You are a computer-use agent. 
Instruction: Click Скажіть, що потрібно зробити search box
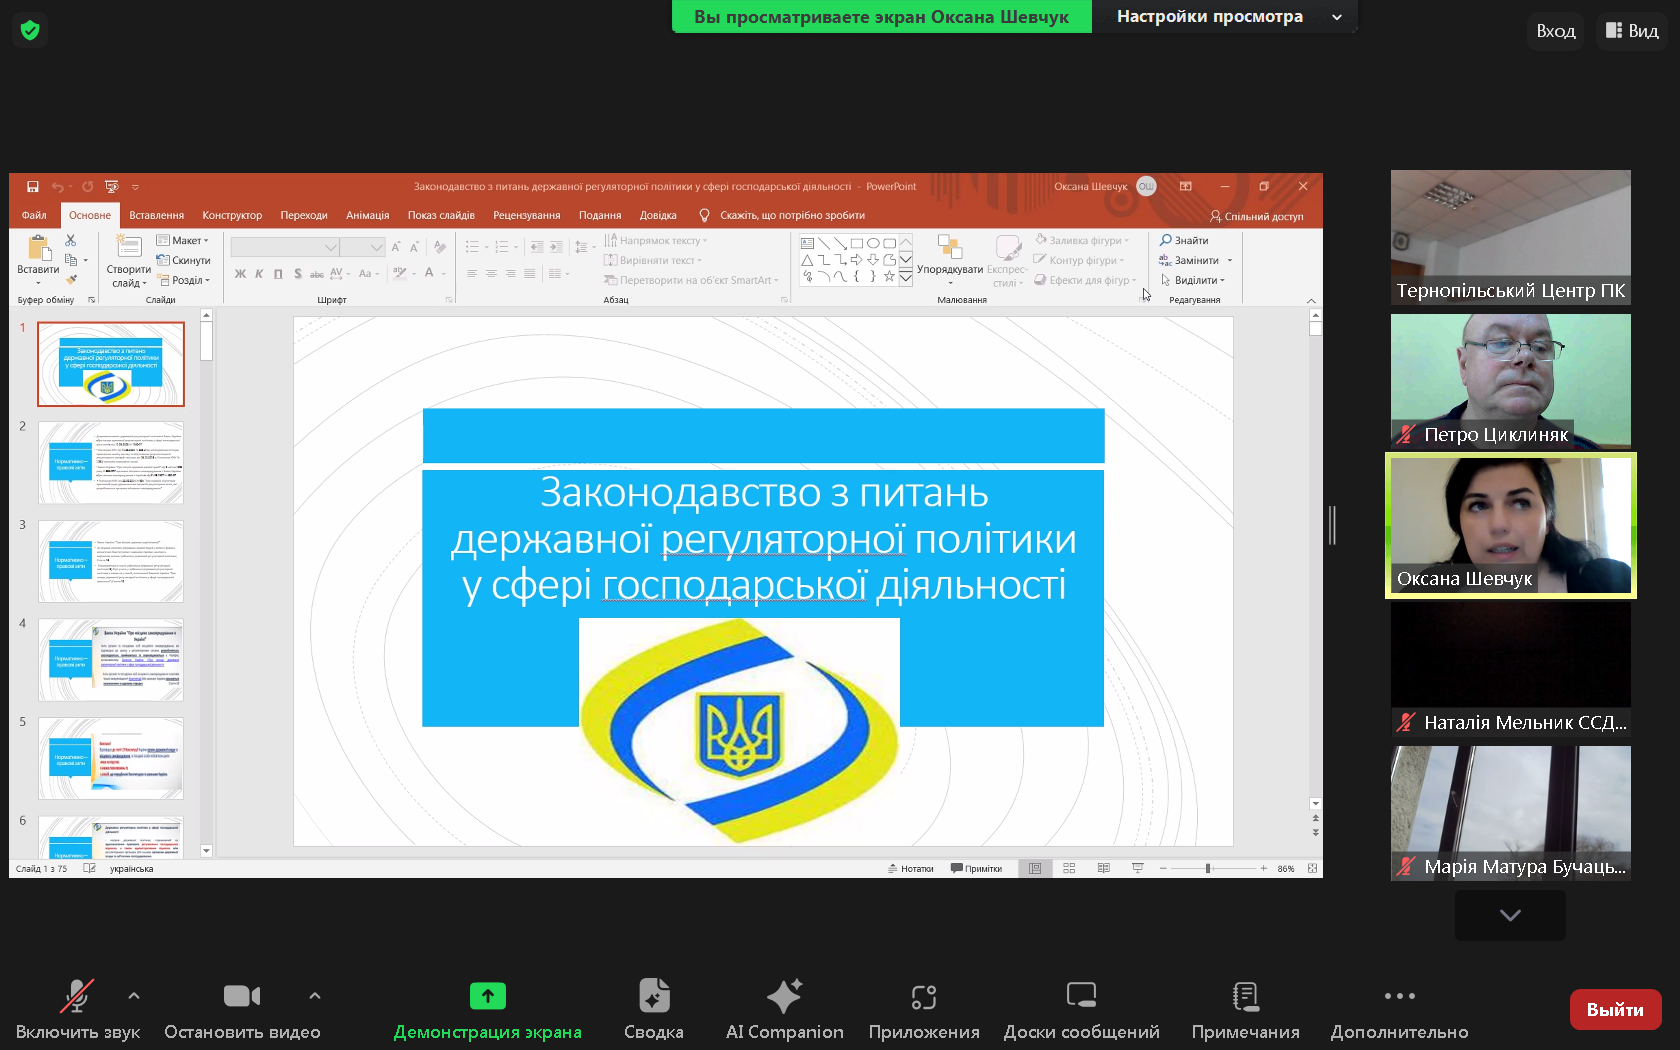[x=782, y=215]
